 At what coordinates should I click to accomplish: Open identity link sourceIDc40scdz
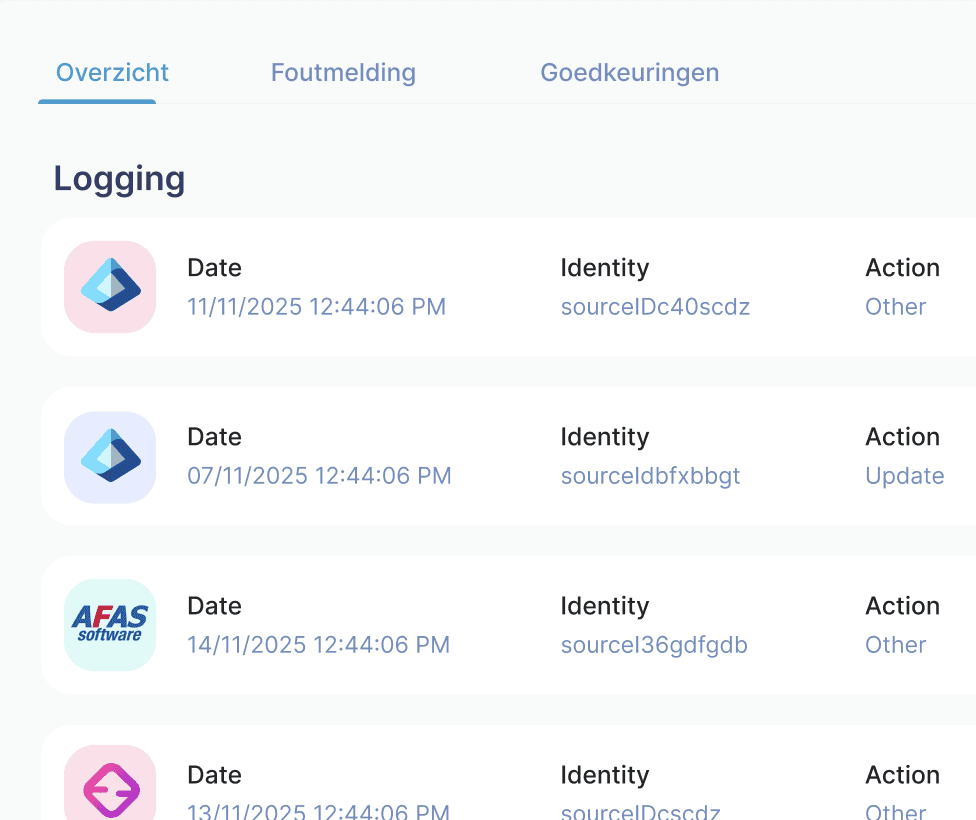point(655,307)
